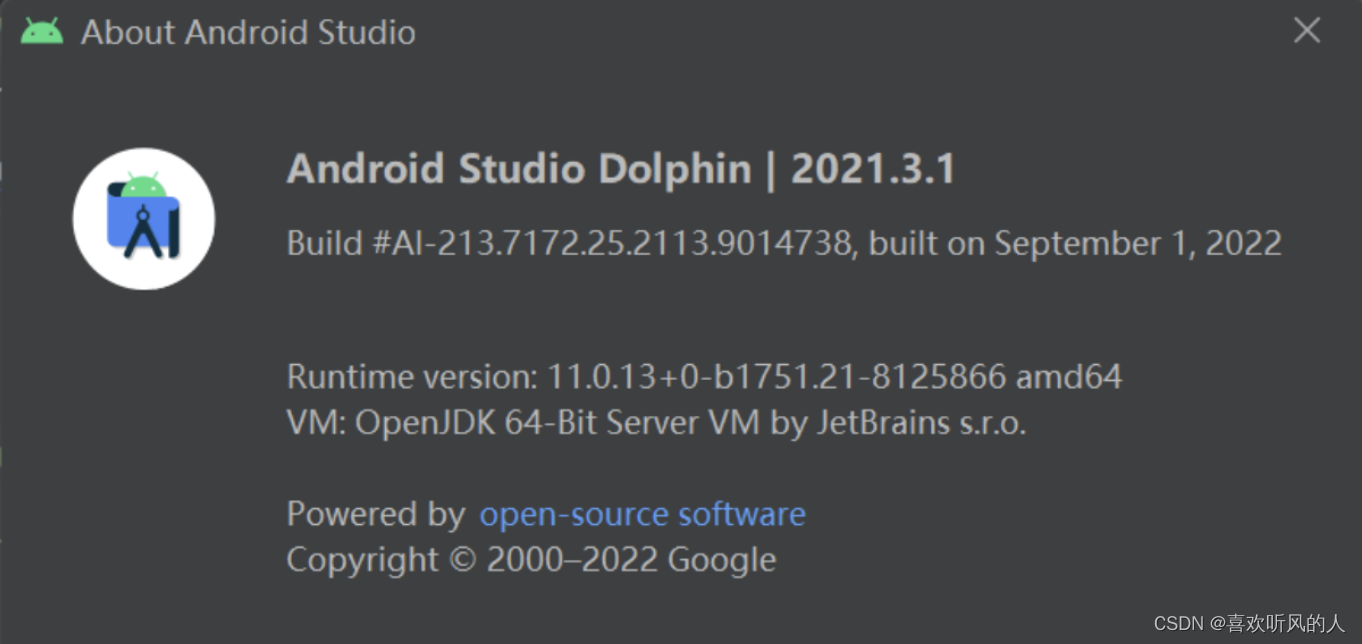Select the Copyright 2000–2022 Google text

point(531,559)
